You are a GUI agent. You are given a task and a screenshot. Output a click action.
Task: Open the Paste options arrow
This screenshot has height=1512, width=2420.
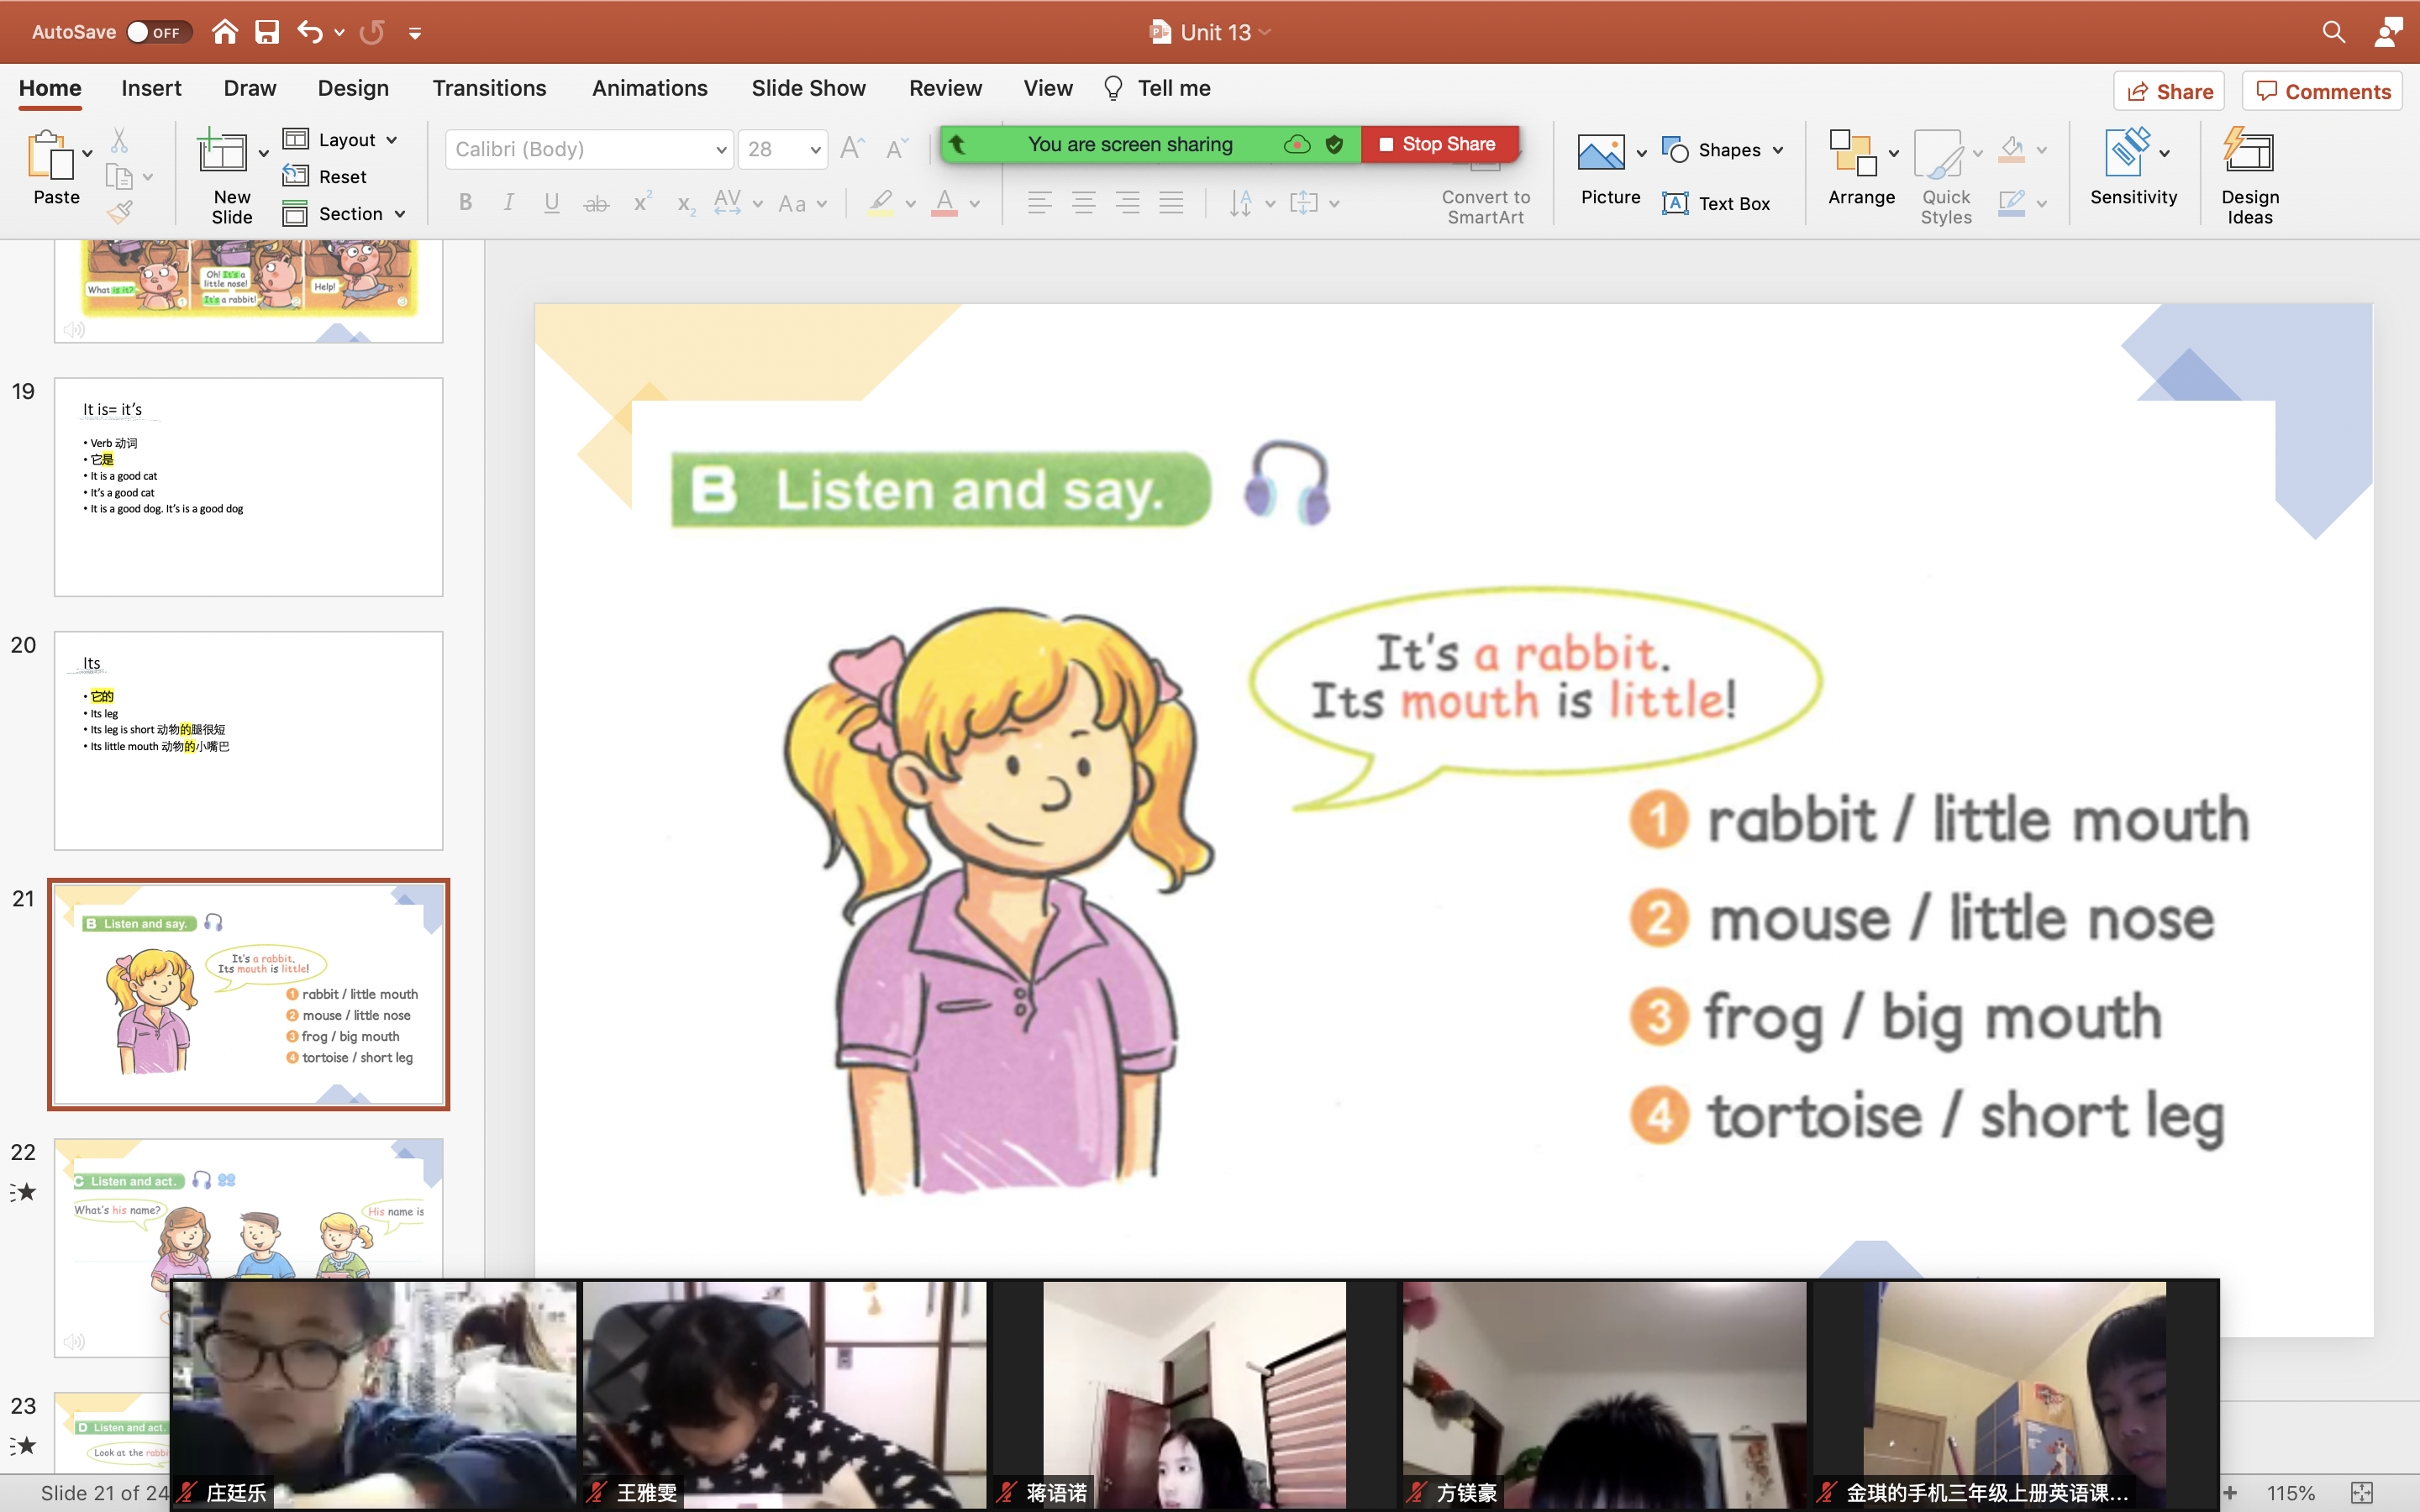[x=88, y=153]
